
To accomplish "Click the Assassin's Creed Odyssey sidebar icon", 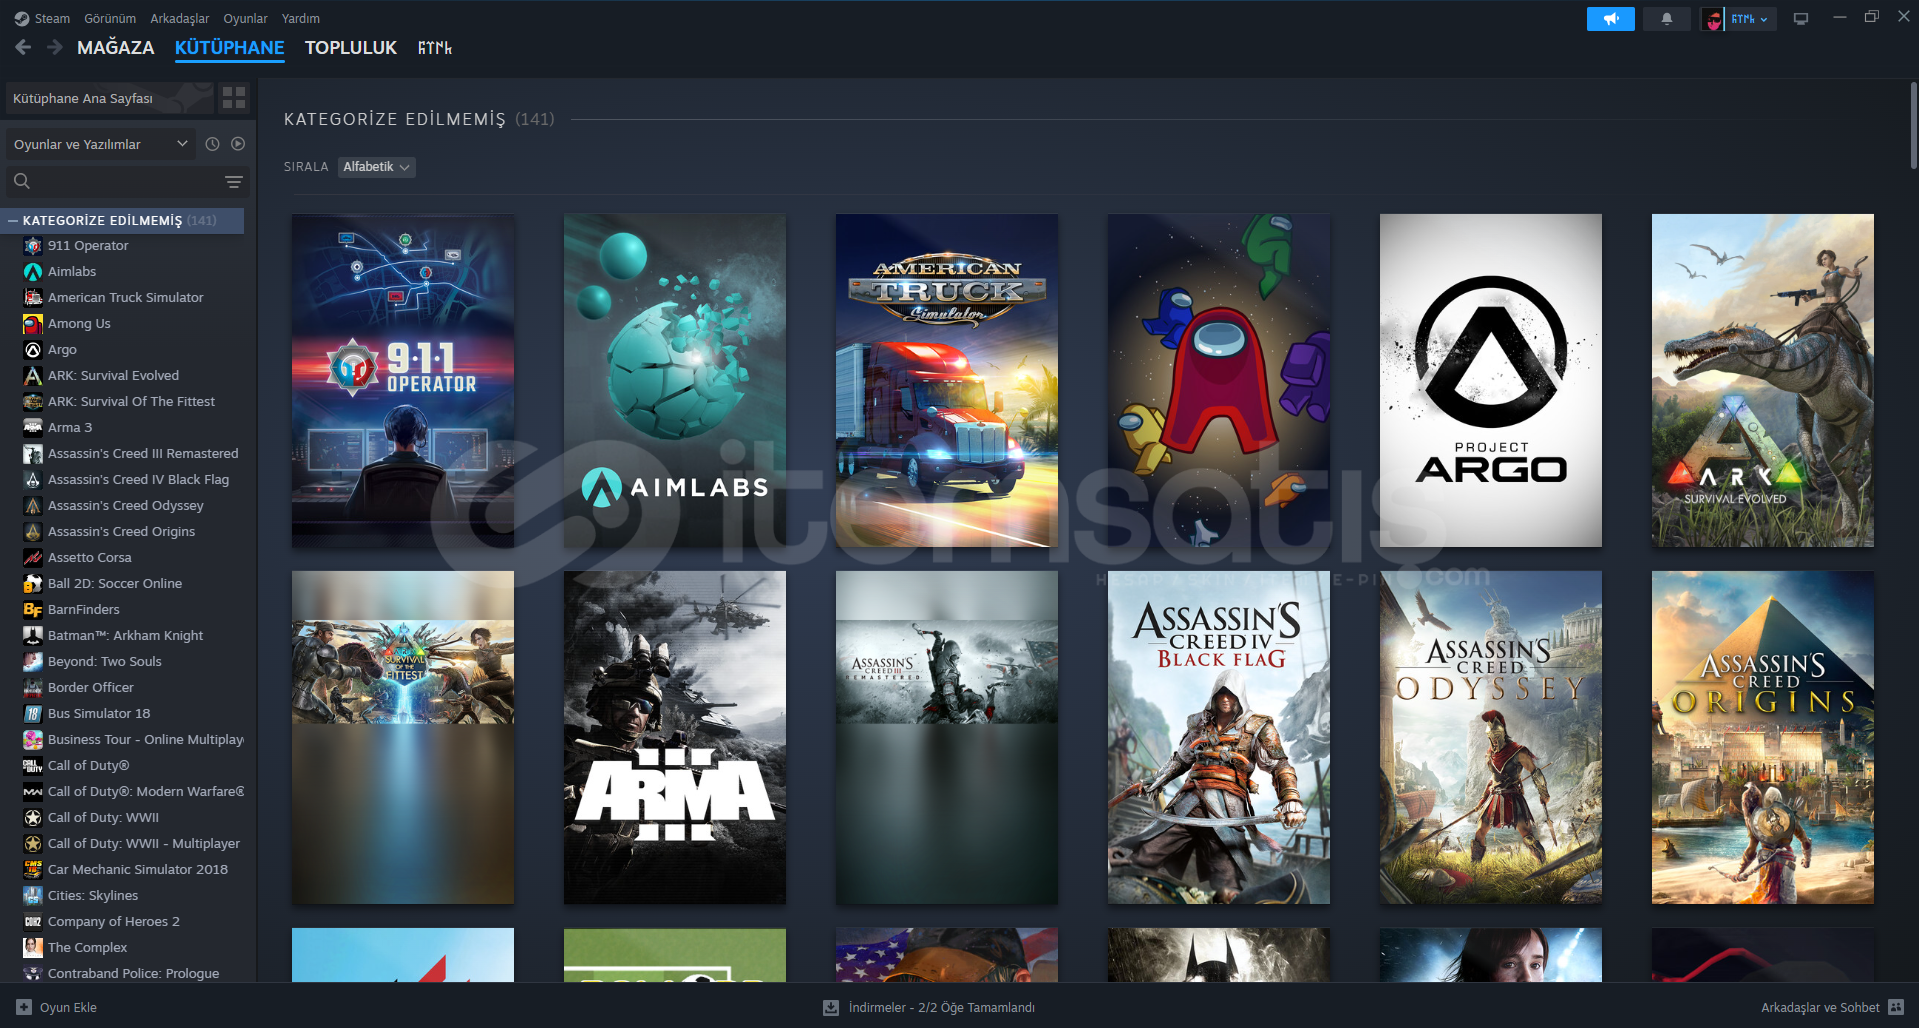I will pos(33,506).
